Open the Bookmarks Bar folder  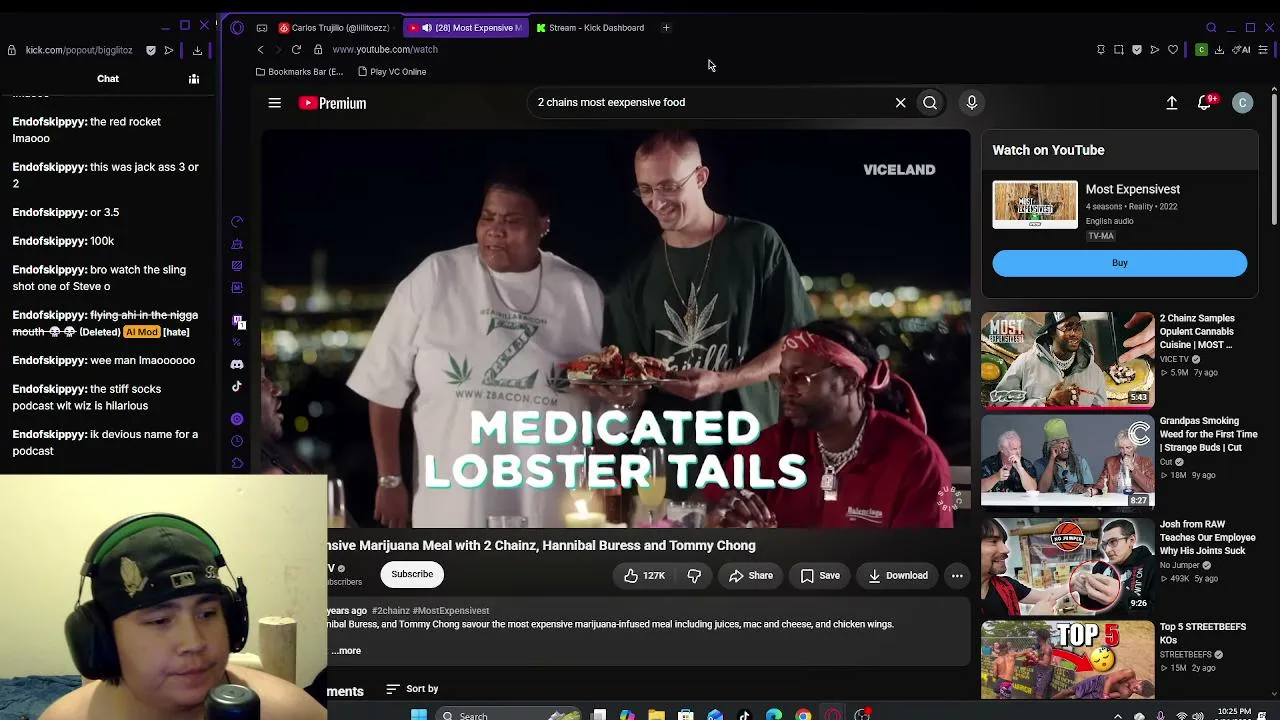[299, 72]
